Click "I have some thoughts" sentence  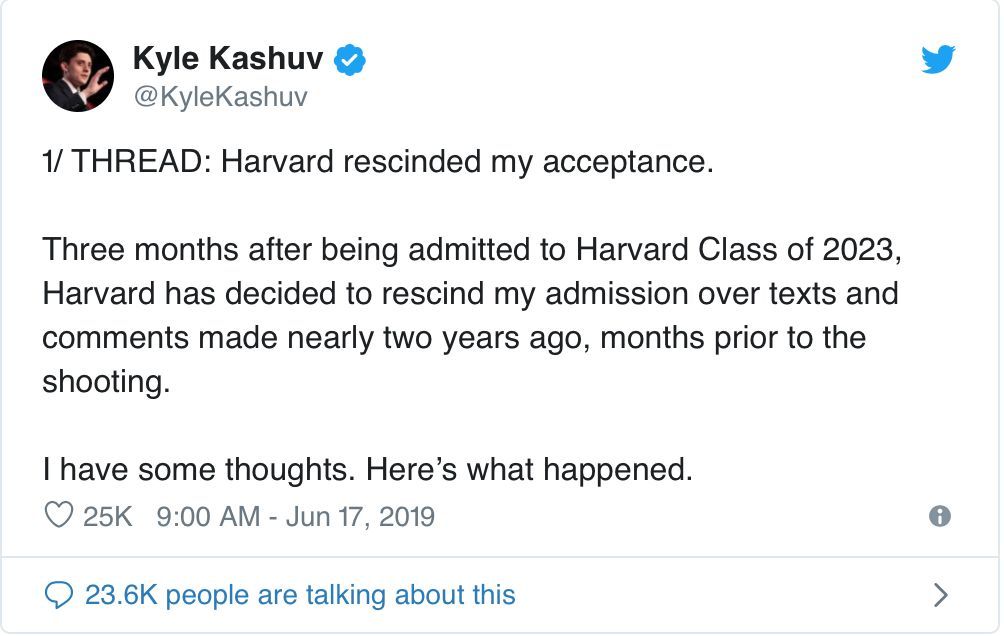pyautogui.click(x=367, y=469)
